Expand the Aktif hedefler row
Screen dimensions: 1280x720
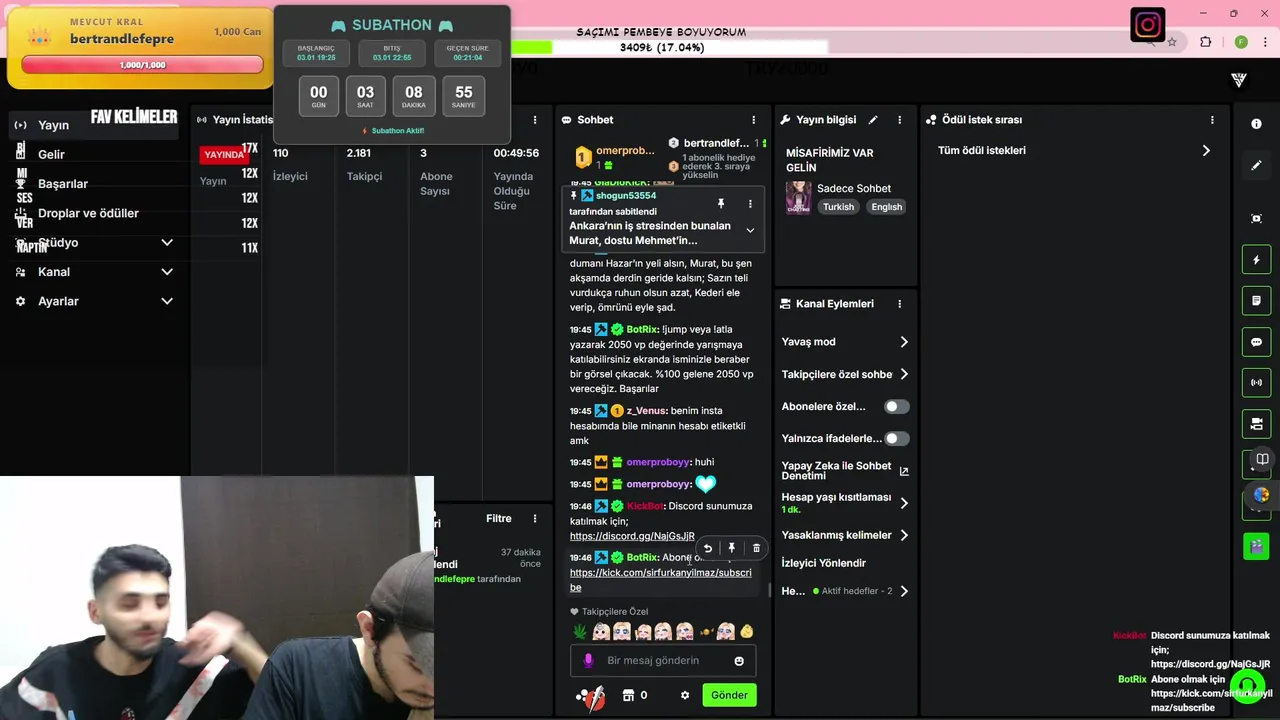[x=845, y=591]
